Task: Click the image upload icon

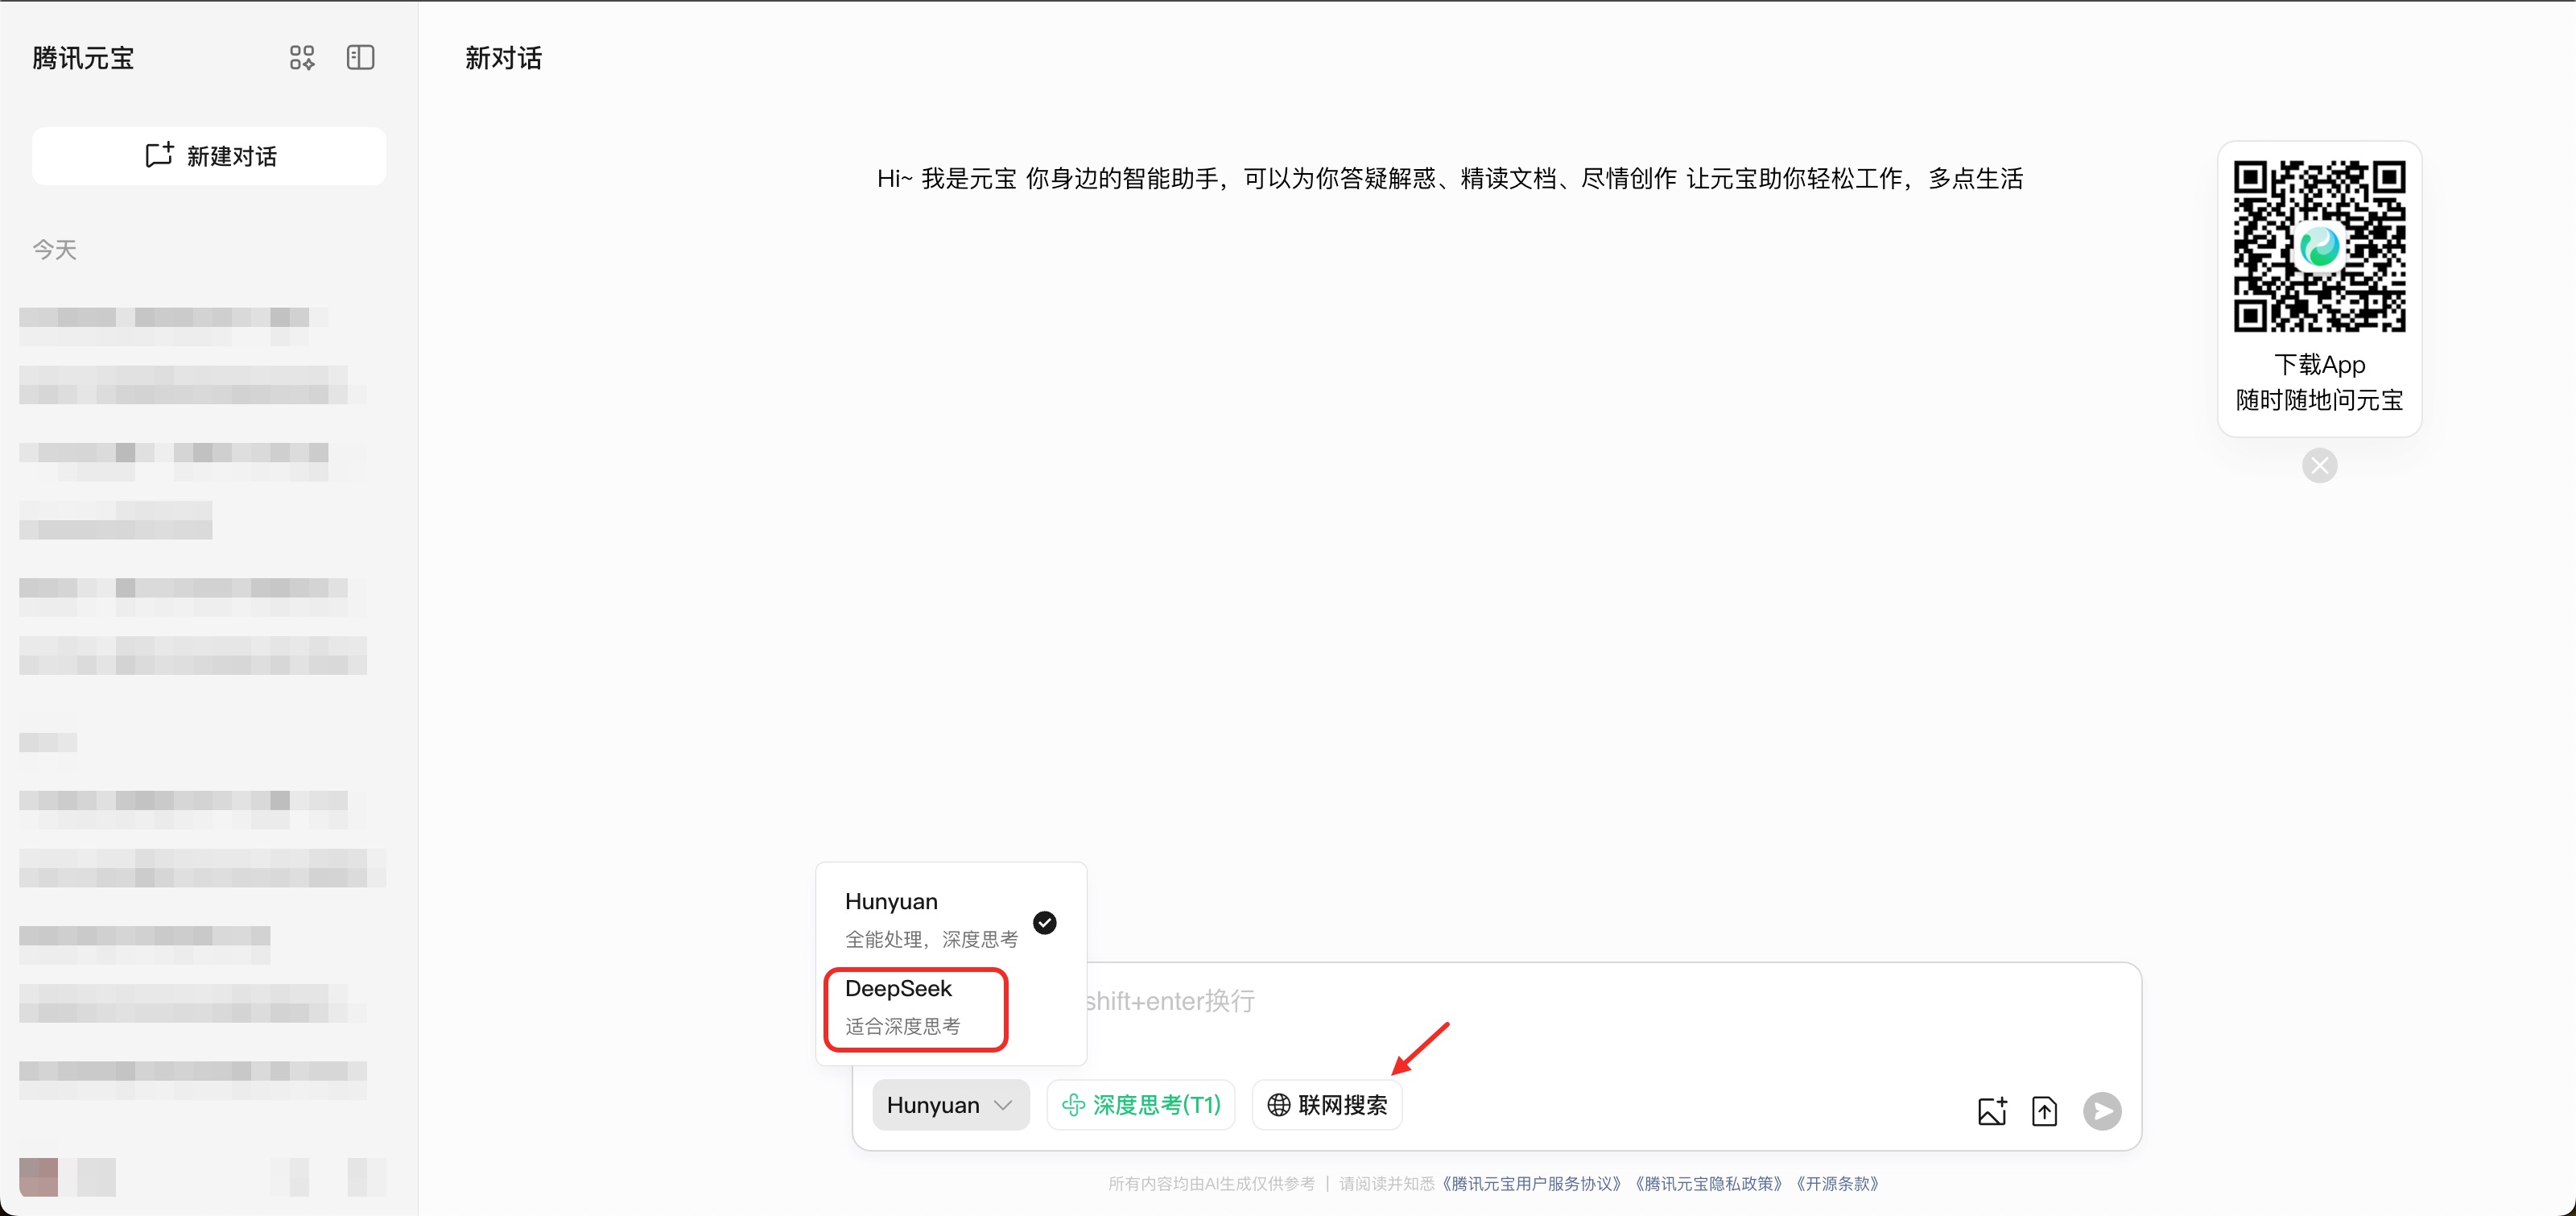Action: point(1991,1111)
